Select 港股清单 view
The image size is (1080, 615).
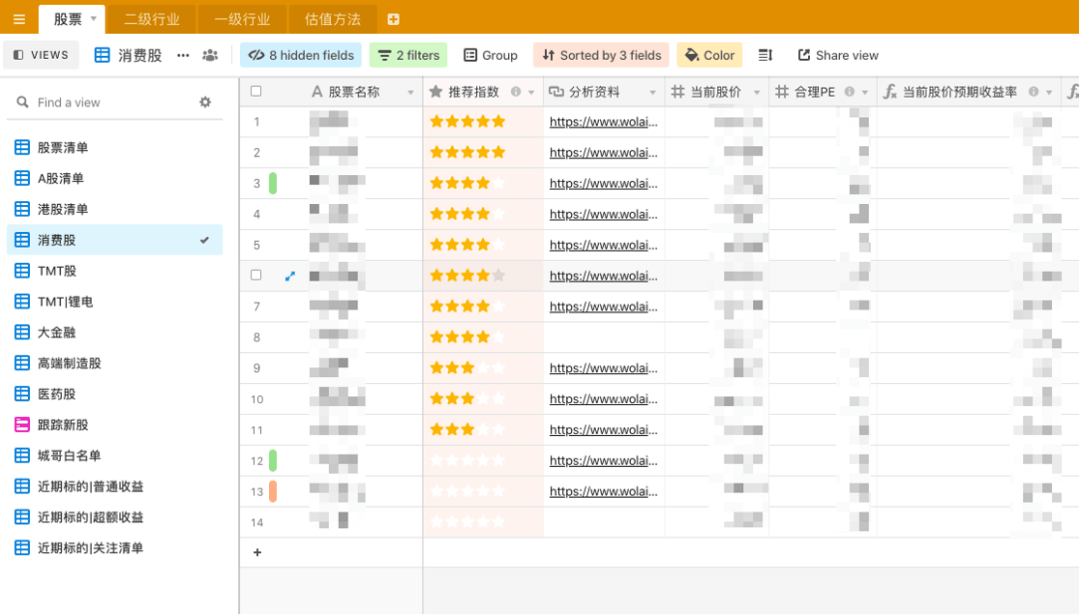pos(115,209)
